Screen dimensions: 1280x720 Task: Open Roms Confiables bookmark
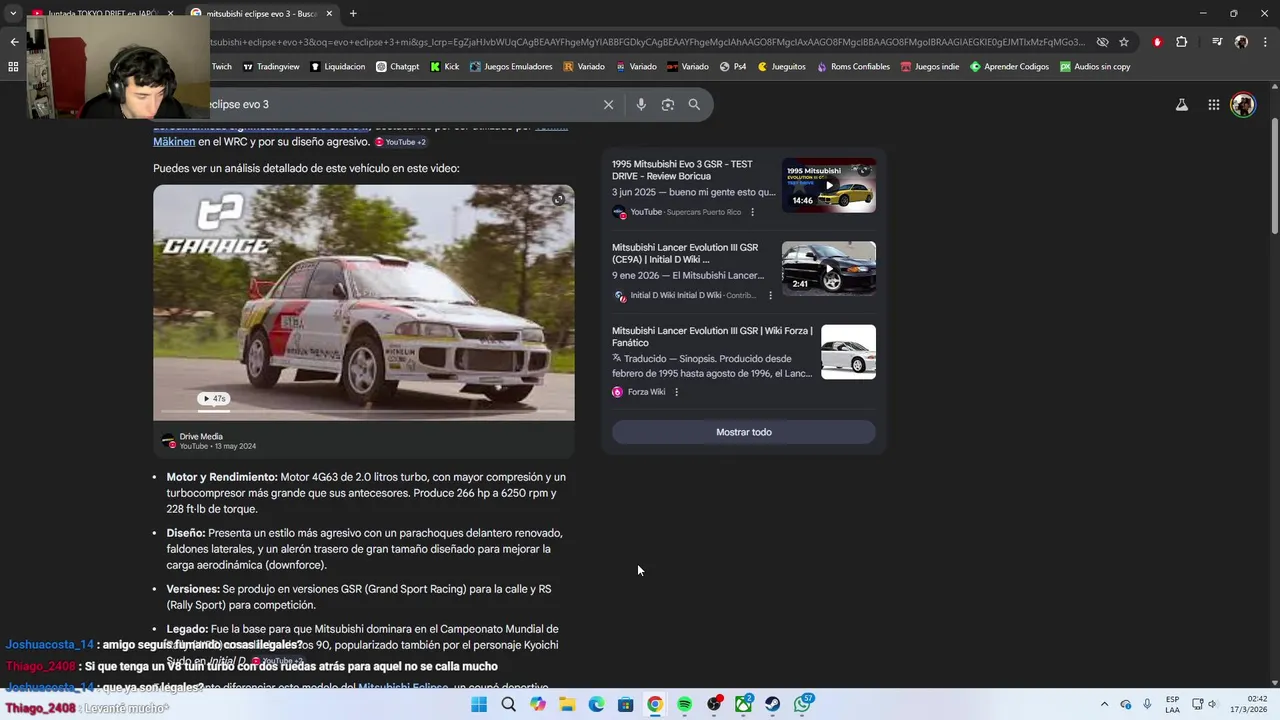[853, 67]
